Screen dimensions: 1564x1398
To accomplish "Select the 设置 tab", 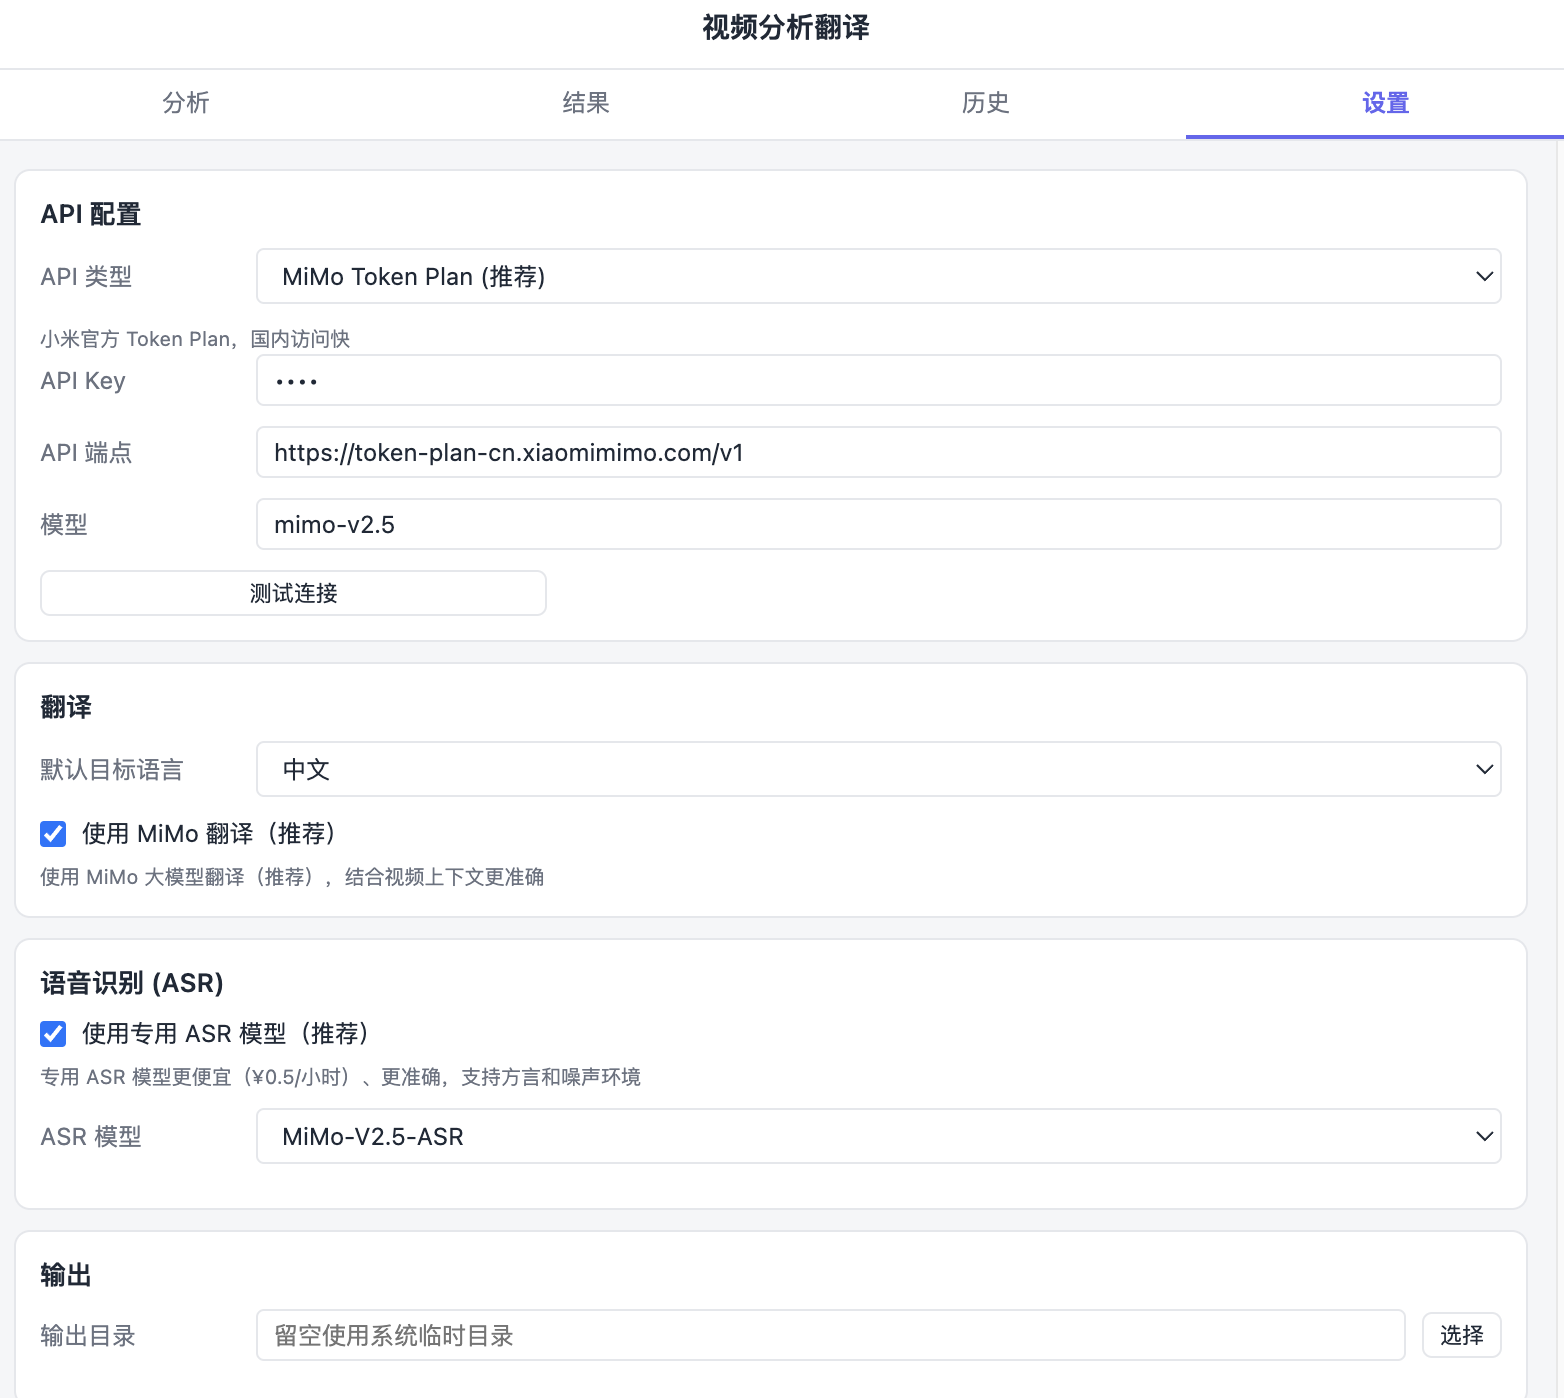I will click(1385, 103).
